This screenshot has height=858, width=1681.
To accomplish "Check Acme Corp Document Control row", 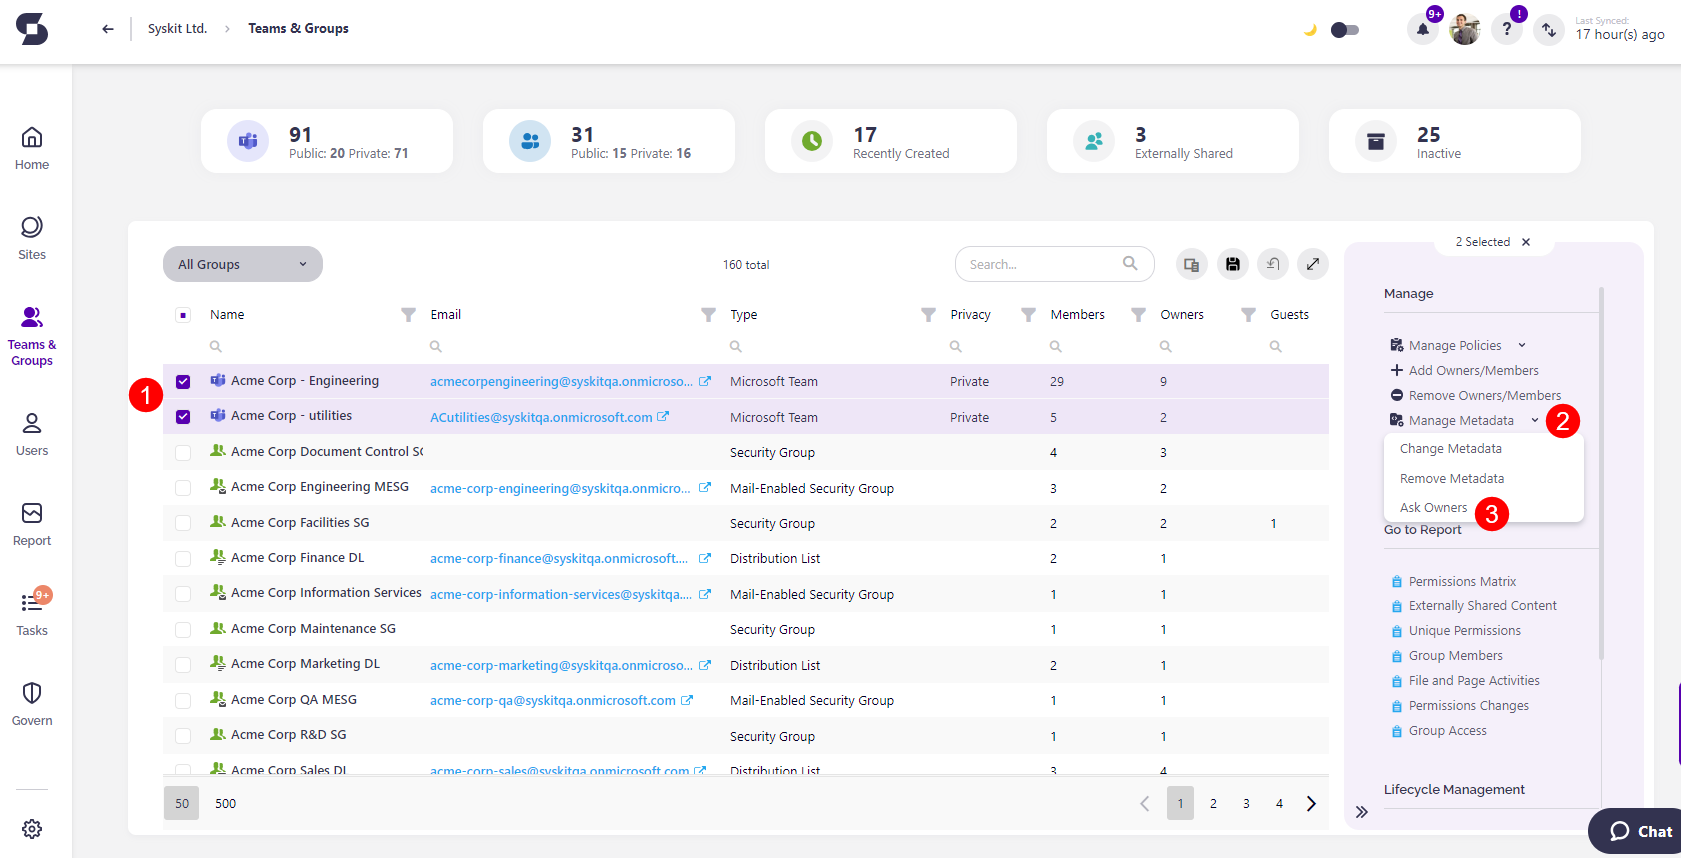I will (x=183, y=453).
